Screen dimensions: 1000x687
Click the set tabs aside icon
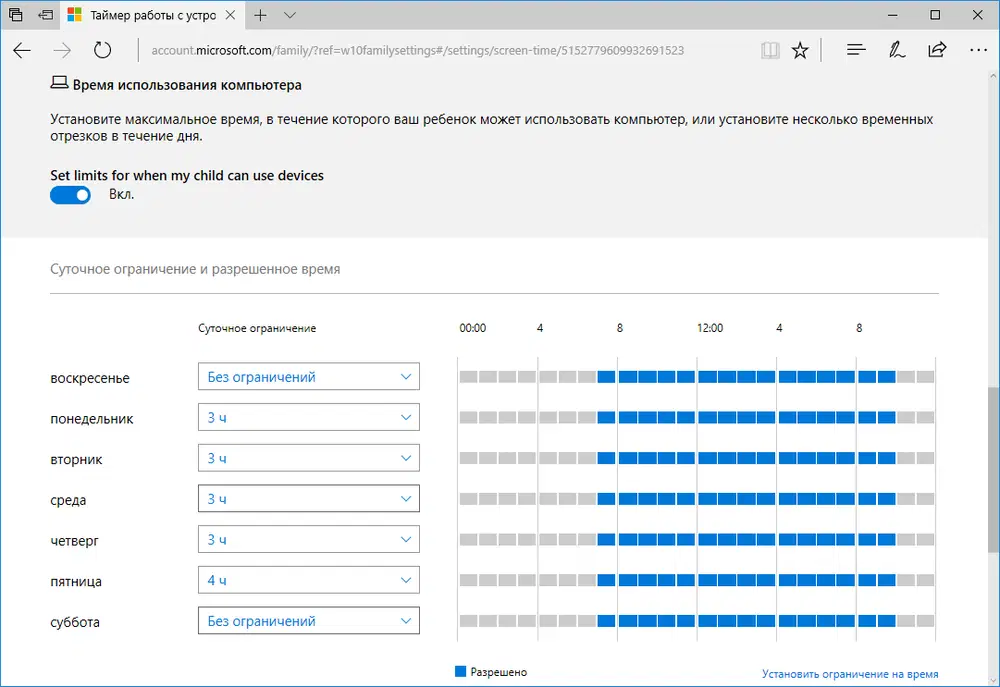point(46,15)
